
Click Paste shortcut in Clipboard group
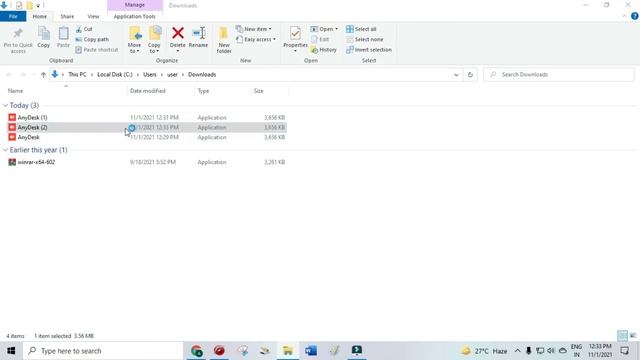pyautogui.click(x=97, y=49)
